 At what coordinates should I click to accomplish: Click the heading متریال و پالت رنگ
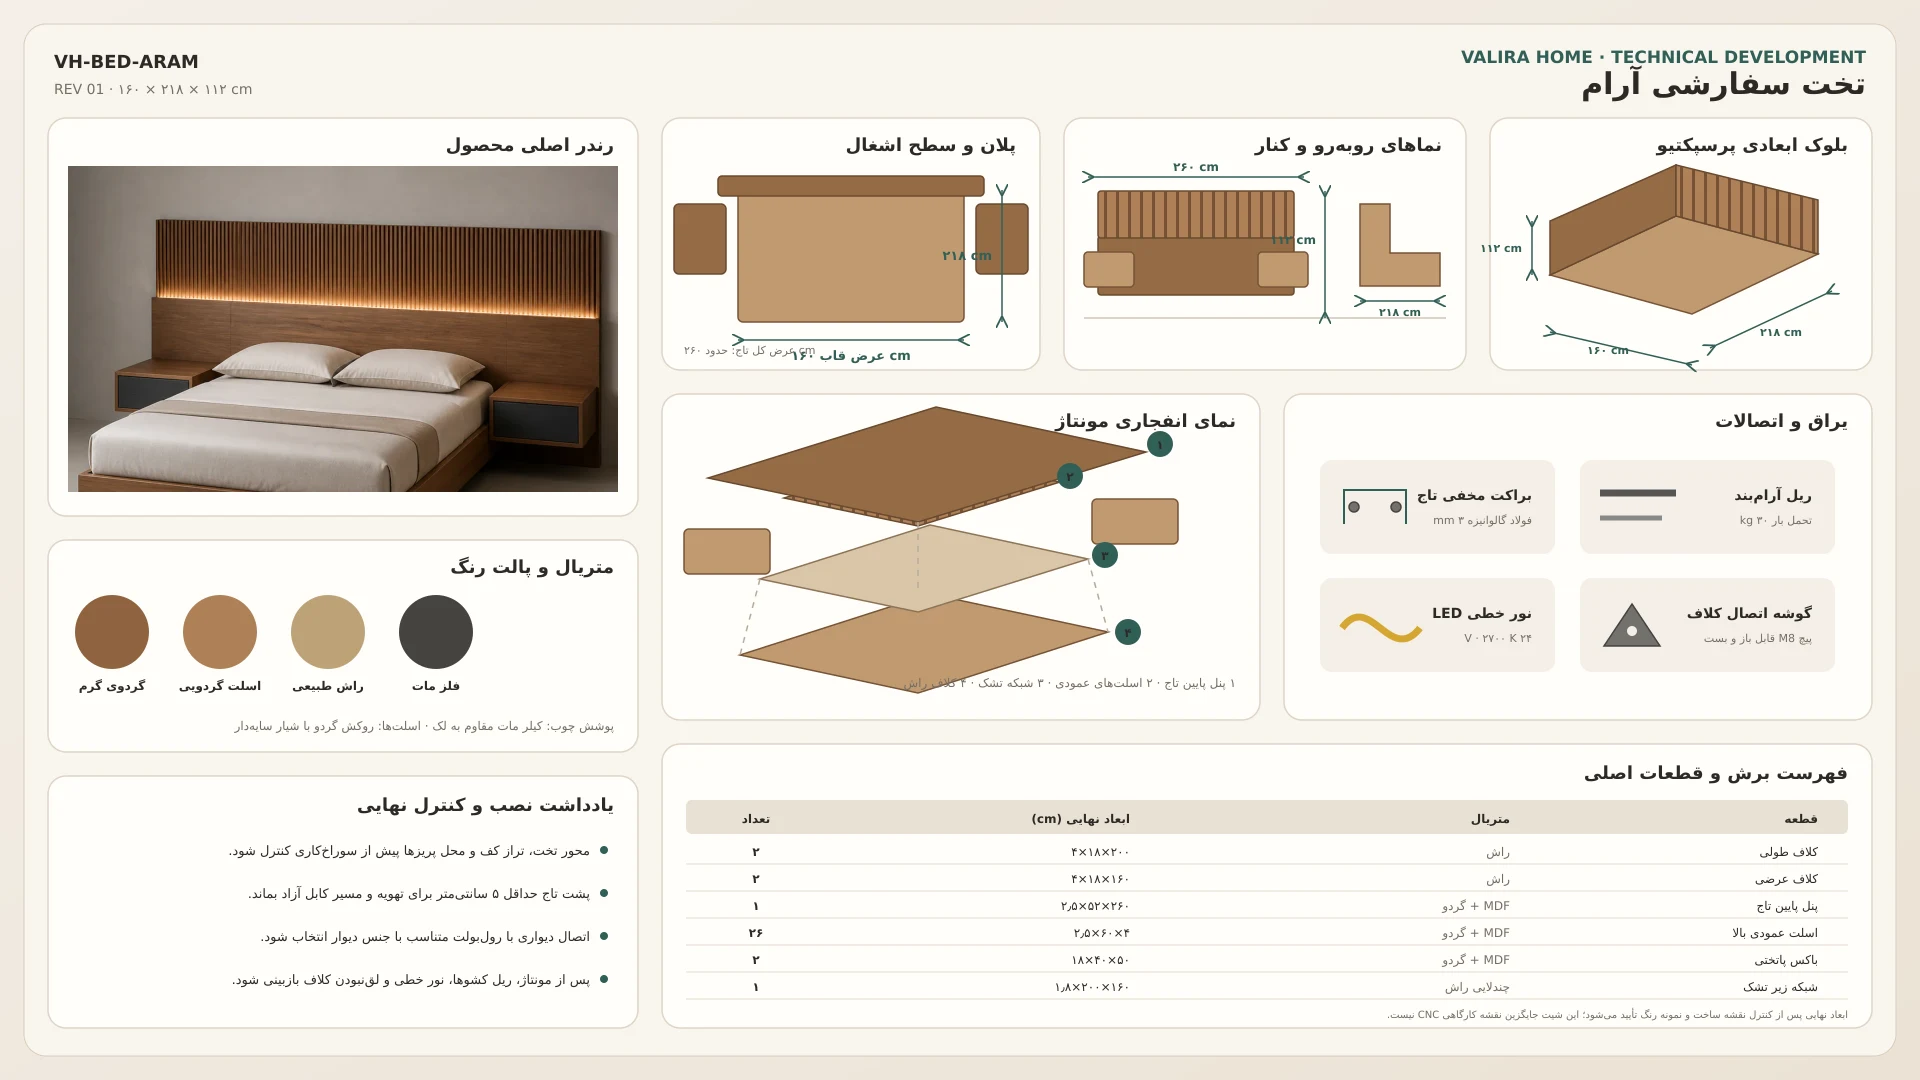[x=532, y=567]
